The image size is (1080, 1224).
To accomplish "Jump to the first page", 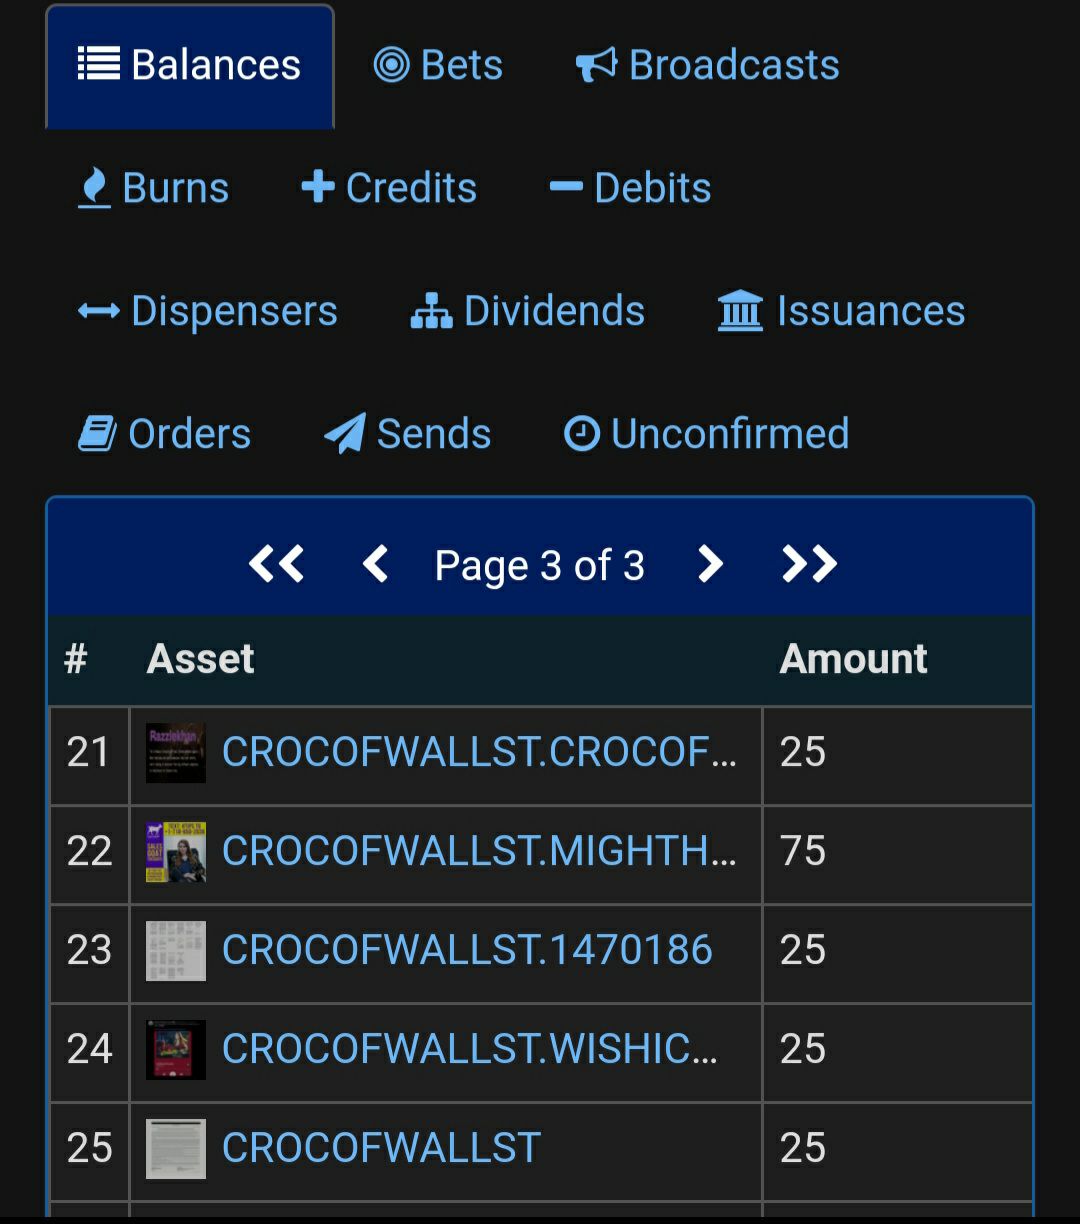I will pos(276,565).
